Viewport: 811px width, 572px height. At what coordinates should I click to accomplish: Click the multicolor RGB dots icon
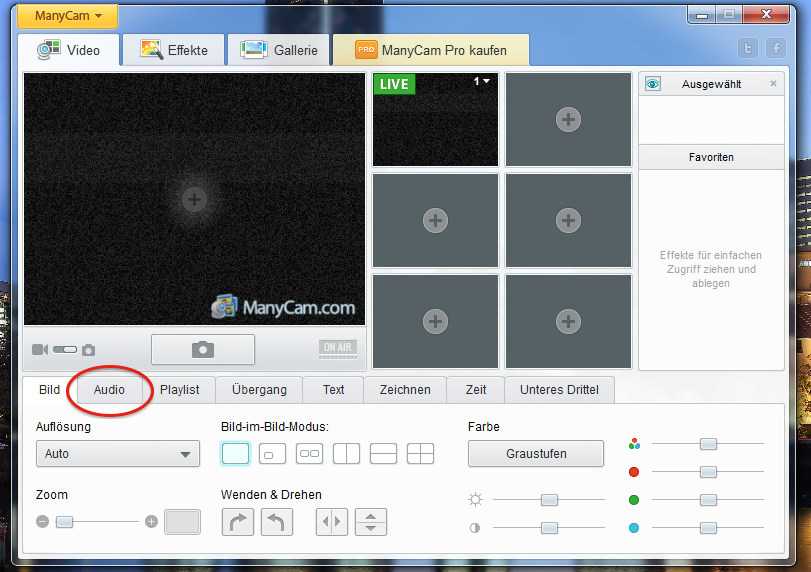[x=634, y=444]
